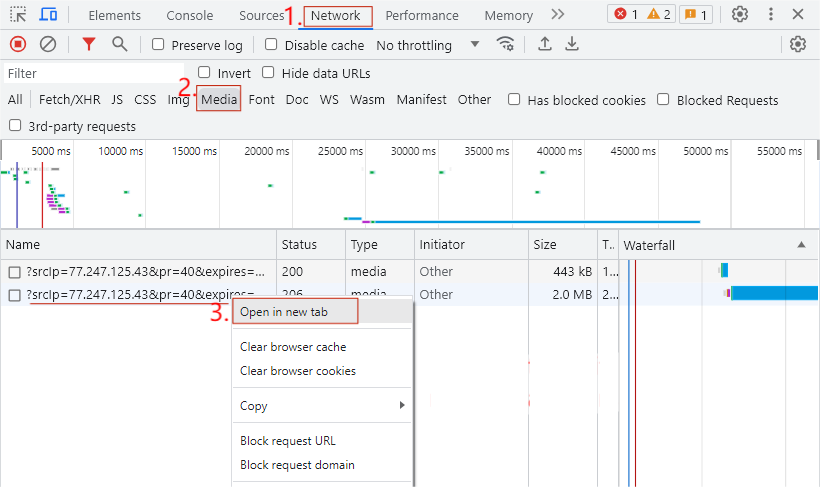Check the Disable cache option
Image resolution: width=820 pixels, height=487 pixels.
[x=271, y=45]
